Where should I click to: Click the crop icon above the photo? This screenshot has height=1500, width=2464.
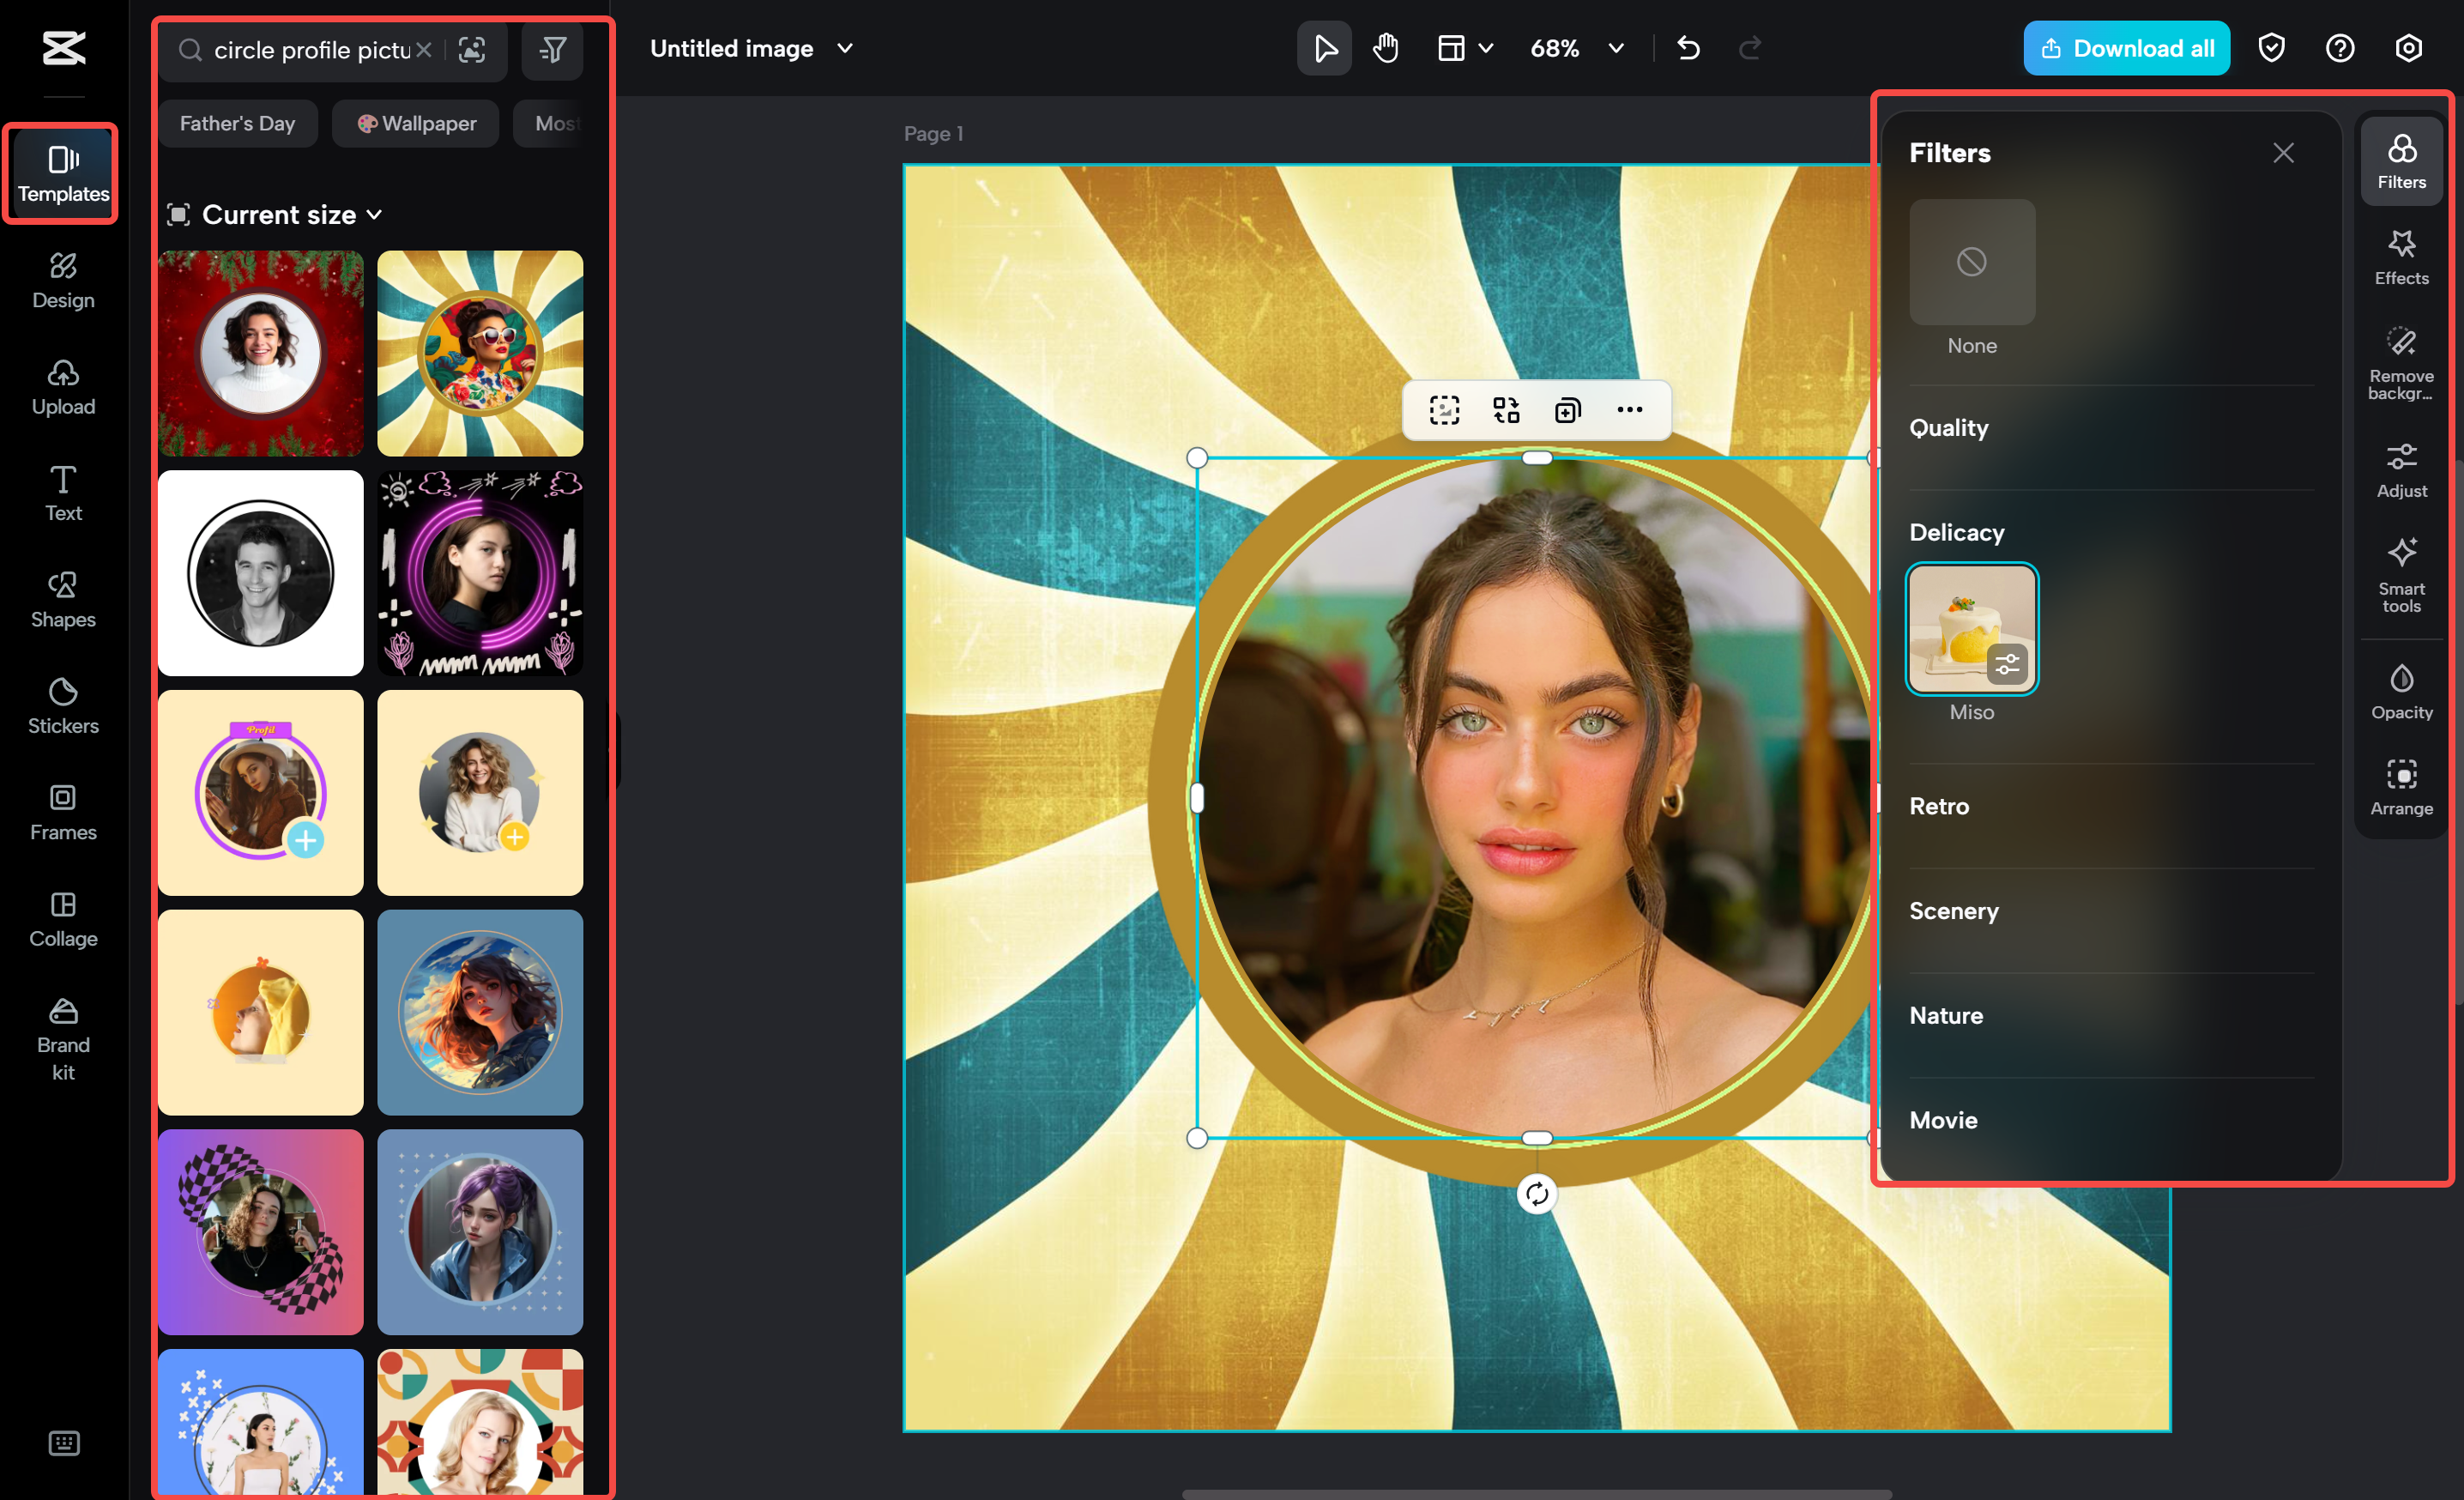[x=1444, y=410]
